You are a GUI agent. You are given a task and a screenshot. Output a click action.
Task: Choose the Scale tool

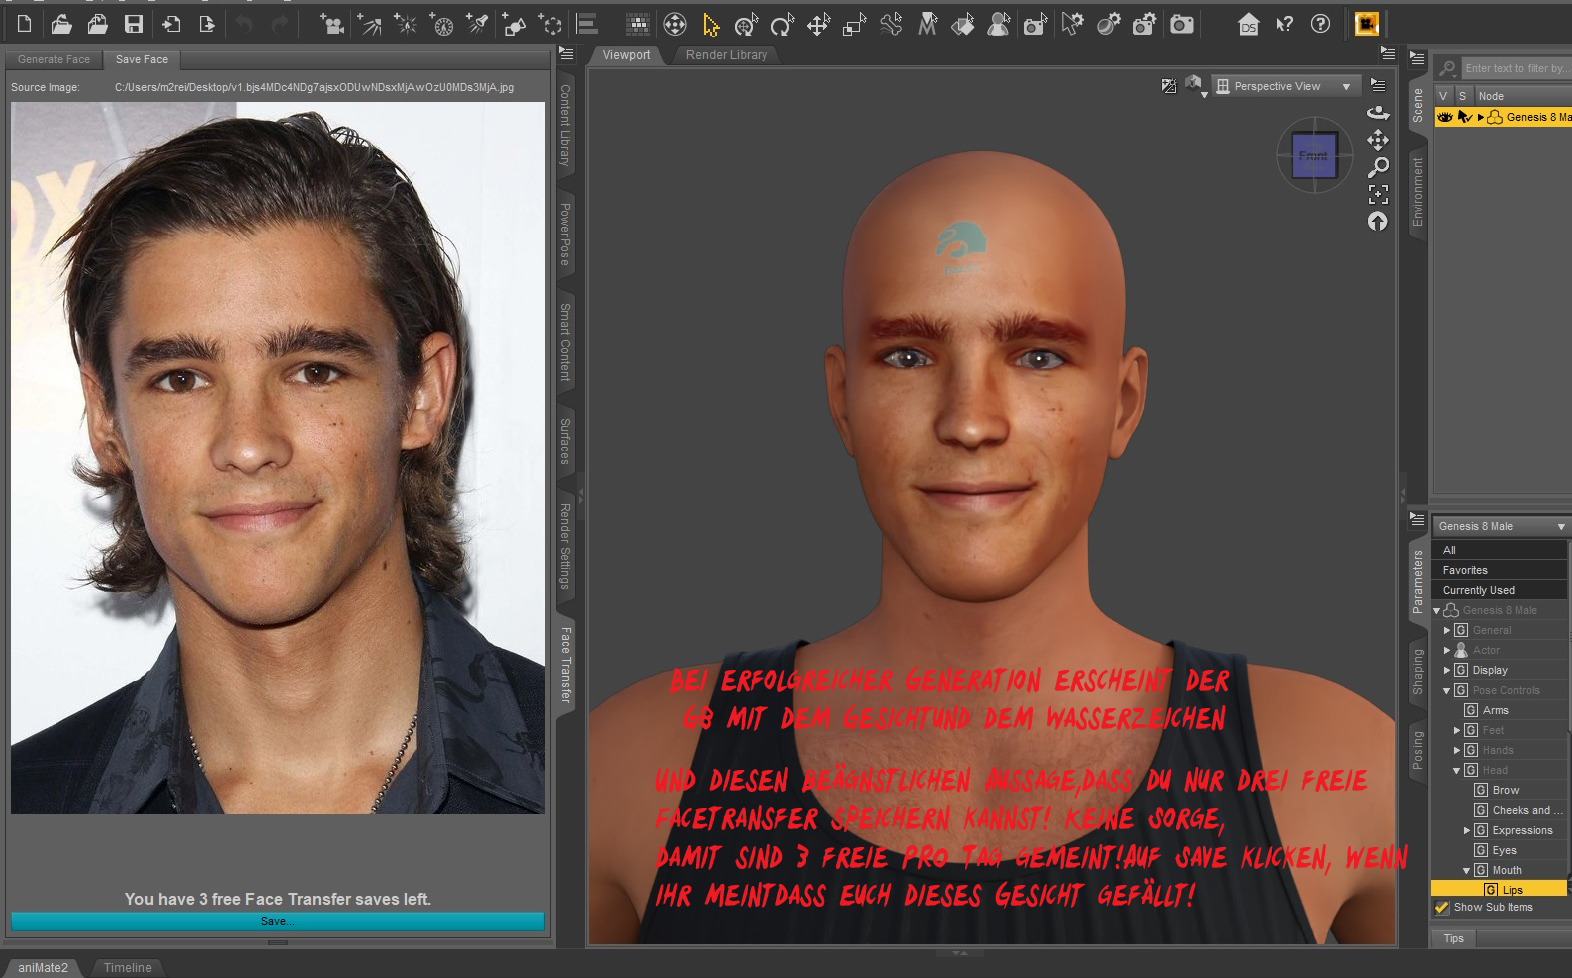pyautogui.click(x=854, y=24)
